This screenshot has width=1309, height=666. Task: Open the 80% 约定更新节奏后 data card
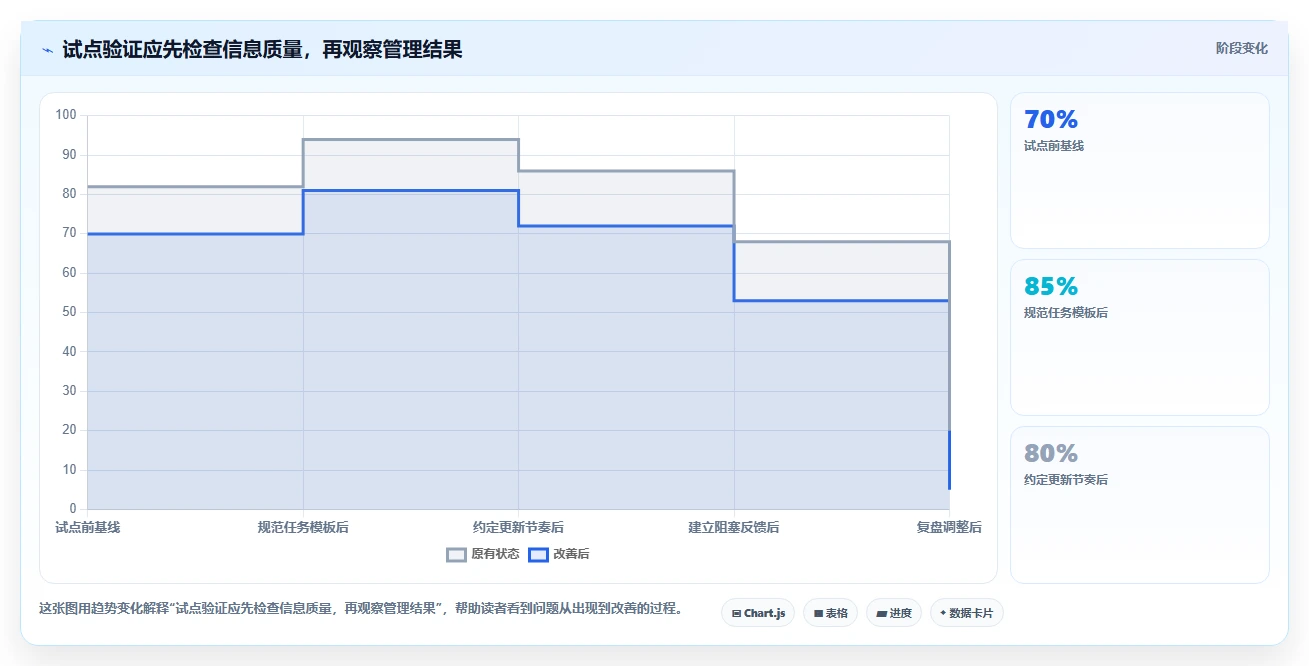coord(1140,504)
